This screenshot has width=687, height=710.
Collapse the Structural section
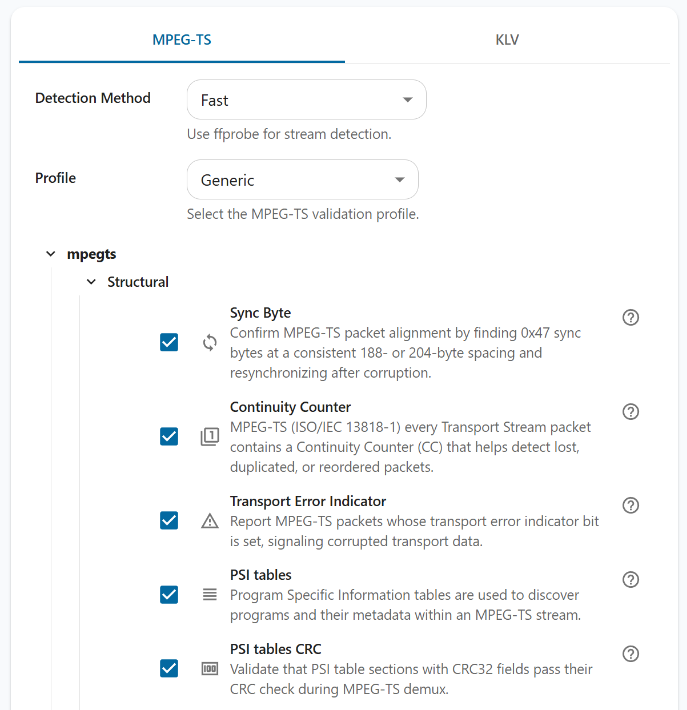point(91,282)
